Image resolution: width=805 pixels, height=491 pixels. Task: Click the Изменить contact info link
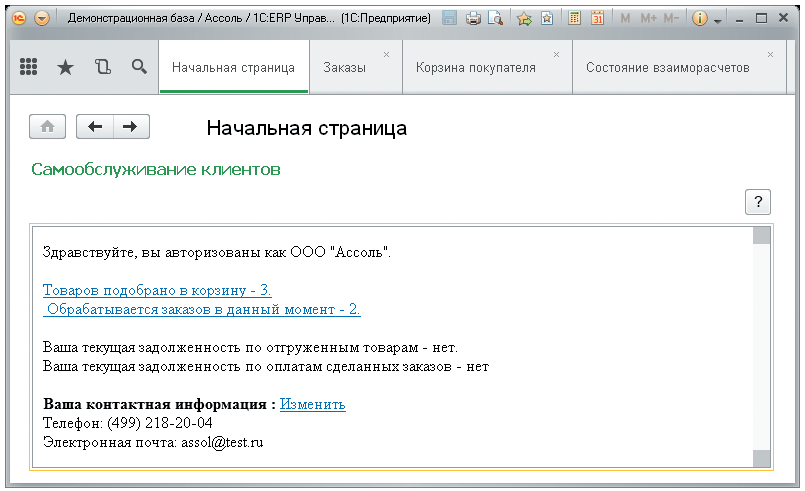pos(312,404)
